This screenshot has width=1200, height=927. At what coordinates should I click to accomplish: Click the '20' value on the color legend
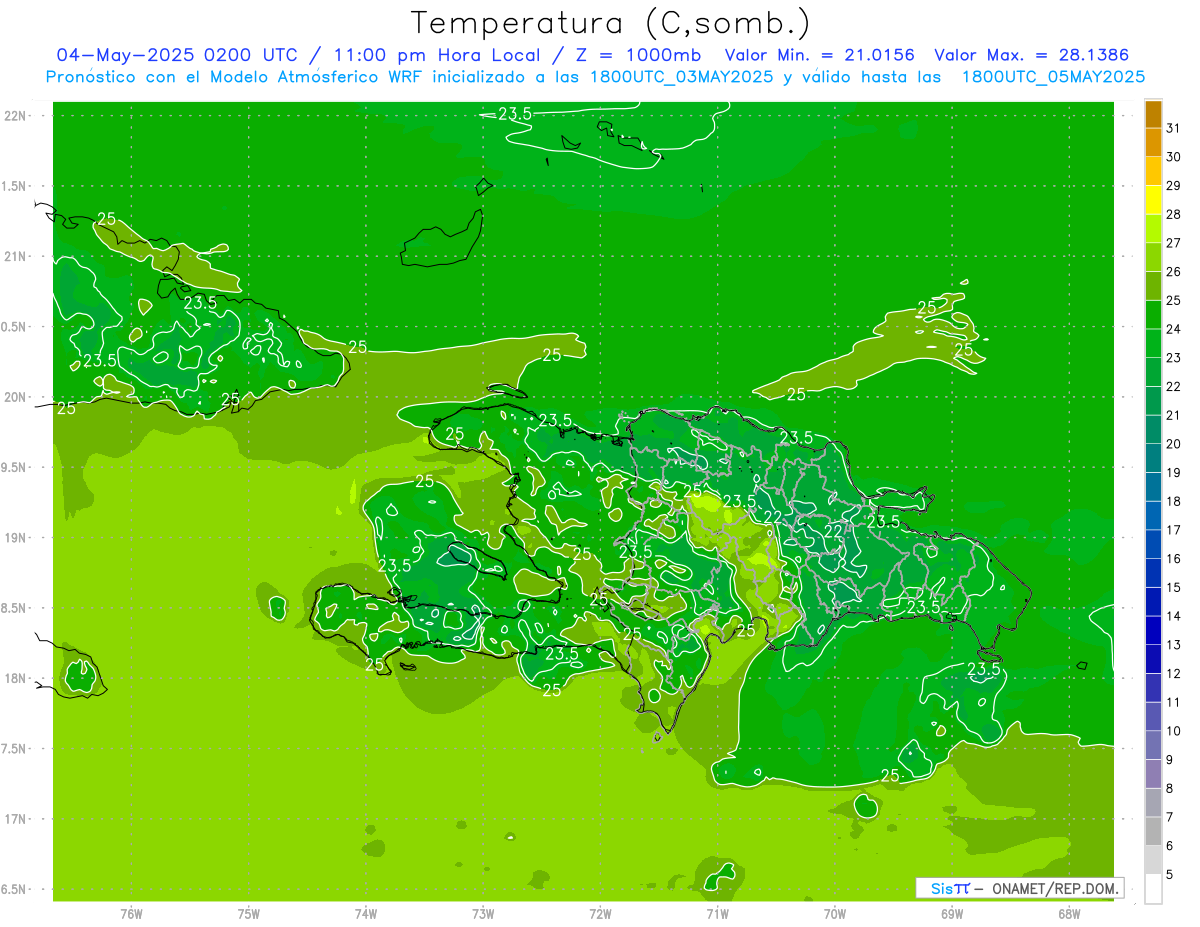click(x=1174, y=443)
